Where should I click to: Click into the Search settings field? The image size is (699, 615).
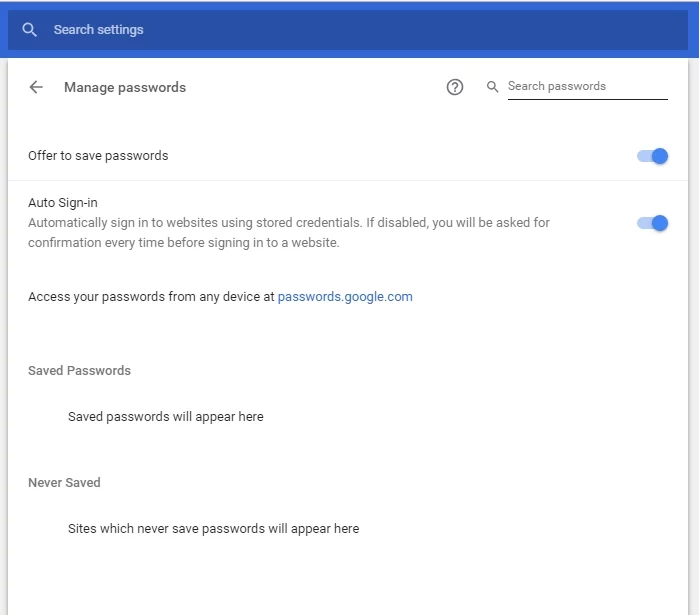(x=300, y=30)
